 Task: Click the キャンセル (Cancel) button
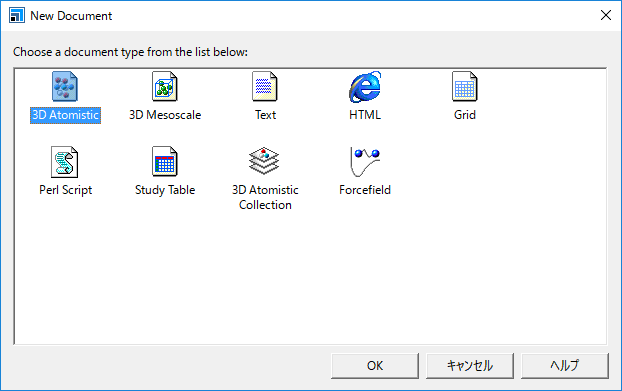click(x=470, y=366)
